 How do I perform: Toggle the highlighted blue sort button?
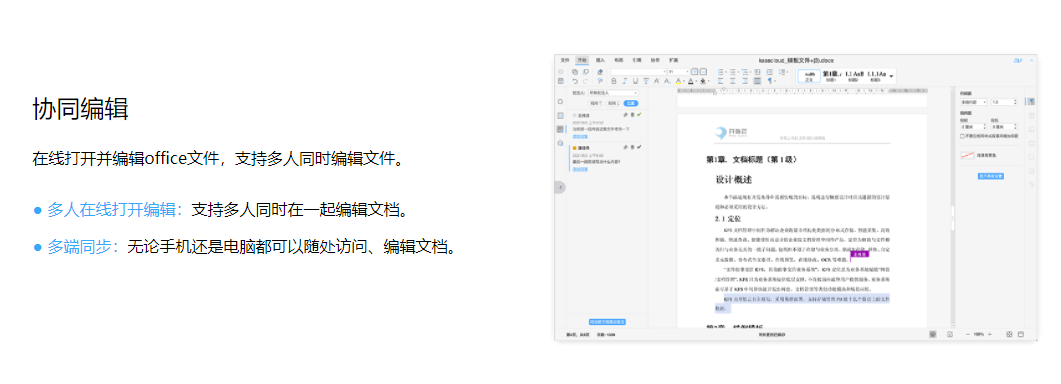[x=631, y=103]
